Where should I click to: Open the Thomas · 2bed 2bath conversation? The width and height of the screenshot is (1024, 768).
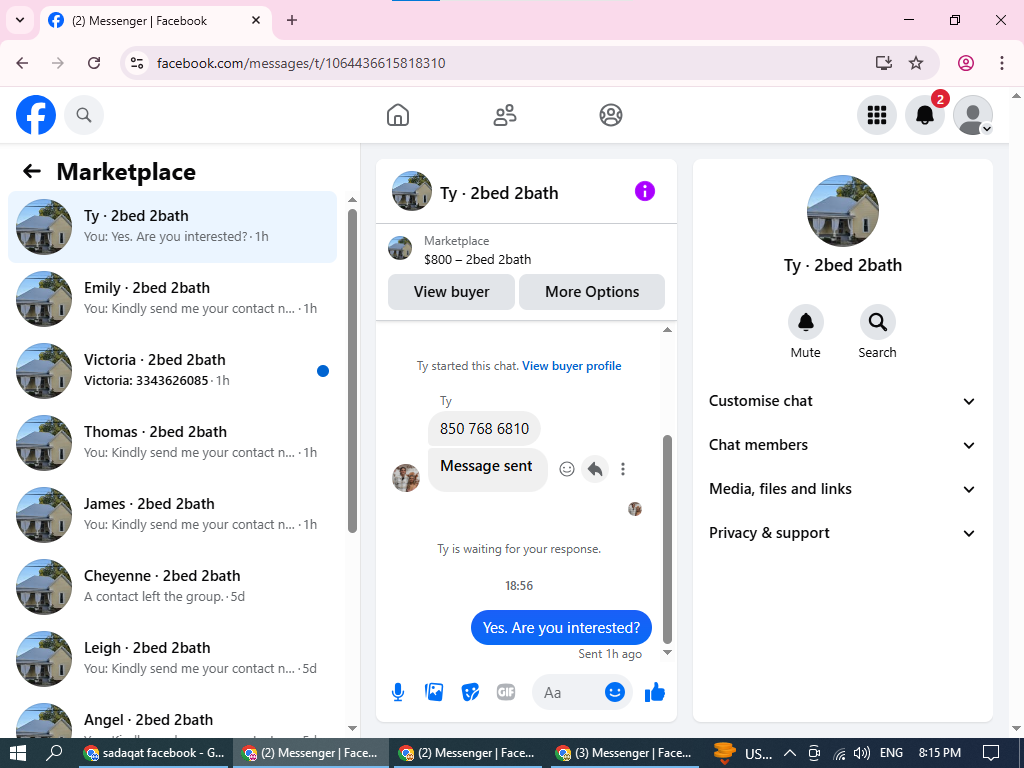tap(172, 443)
